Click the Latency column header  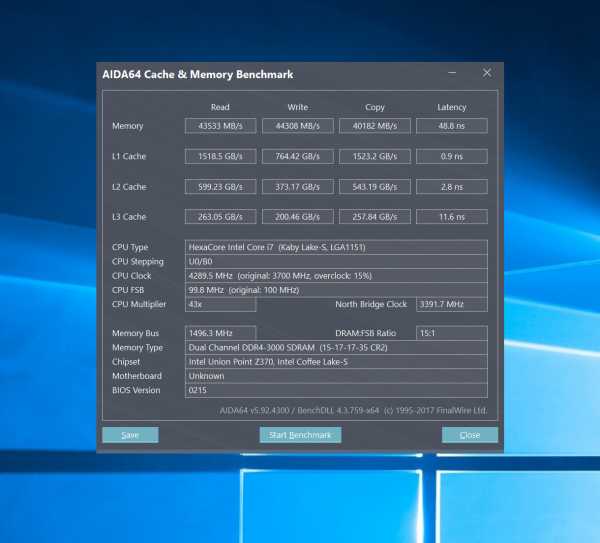tap(452, 108)
